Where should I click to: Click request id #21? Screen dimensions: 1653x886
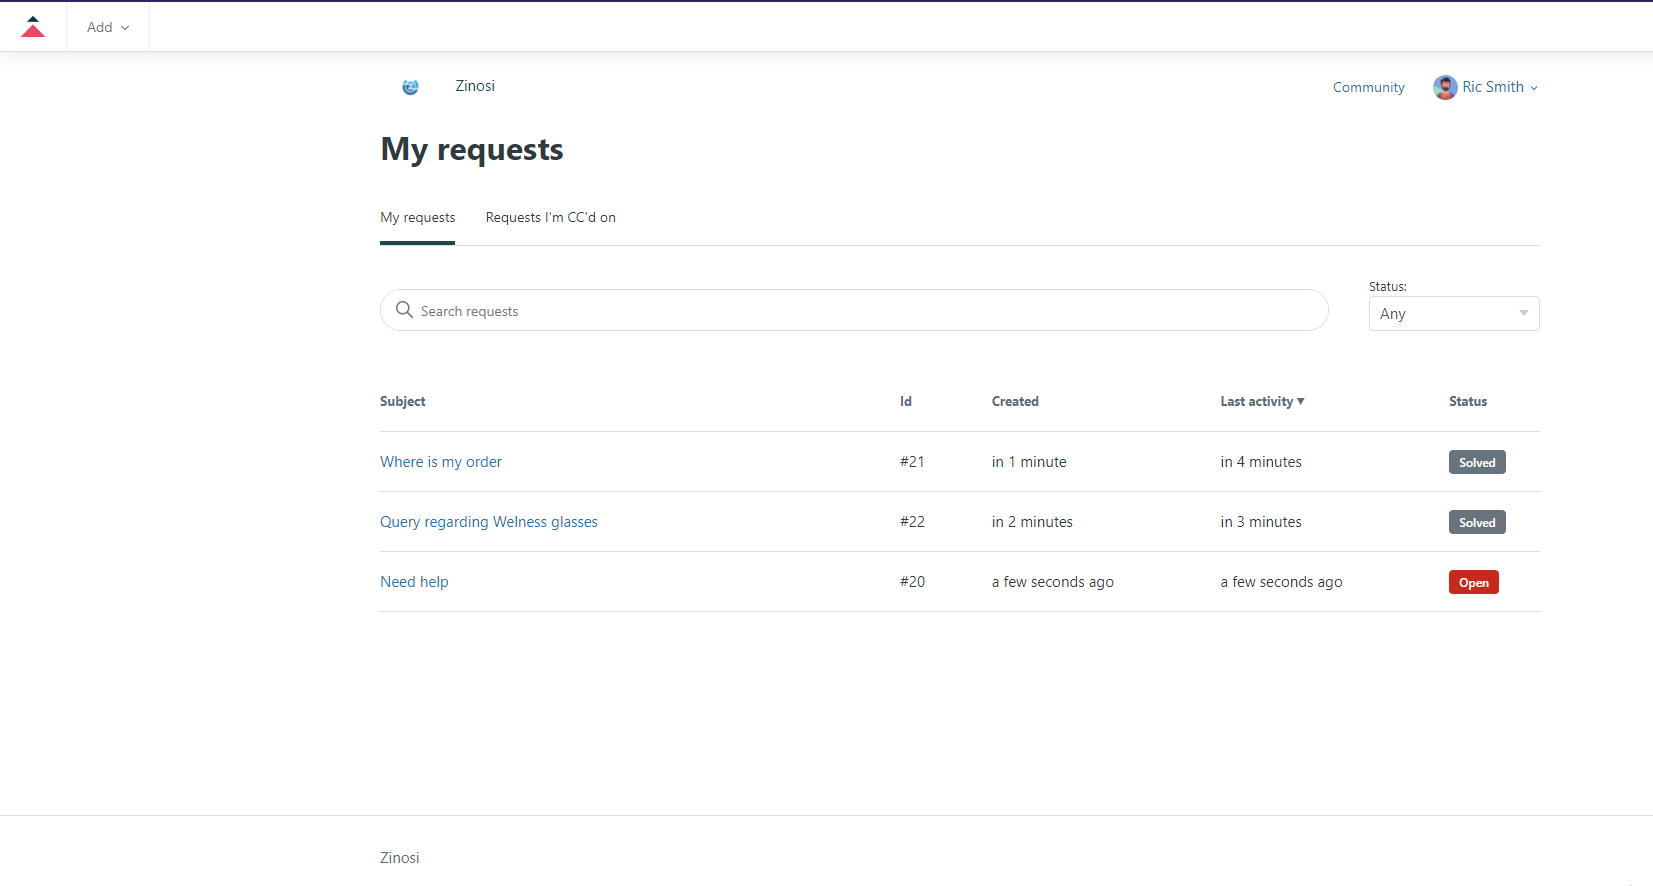coord(912,462)
